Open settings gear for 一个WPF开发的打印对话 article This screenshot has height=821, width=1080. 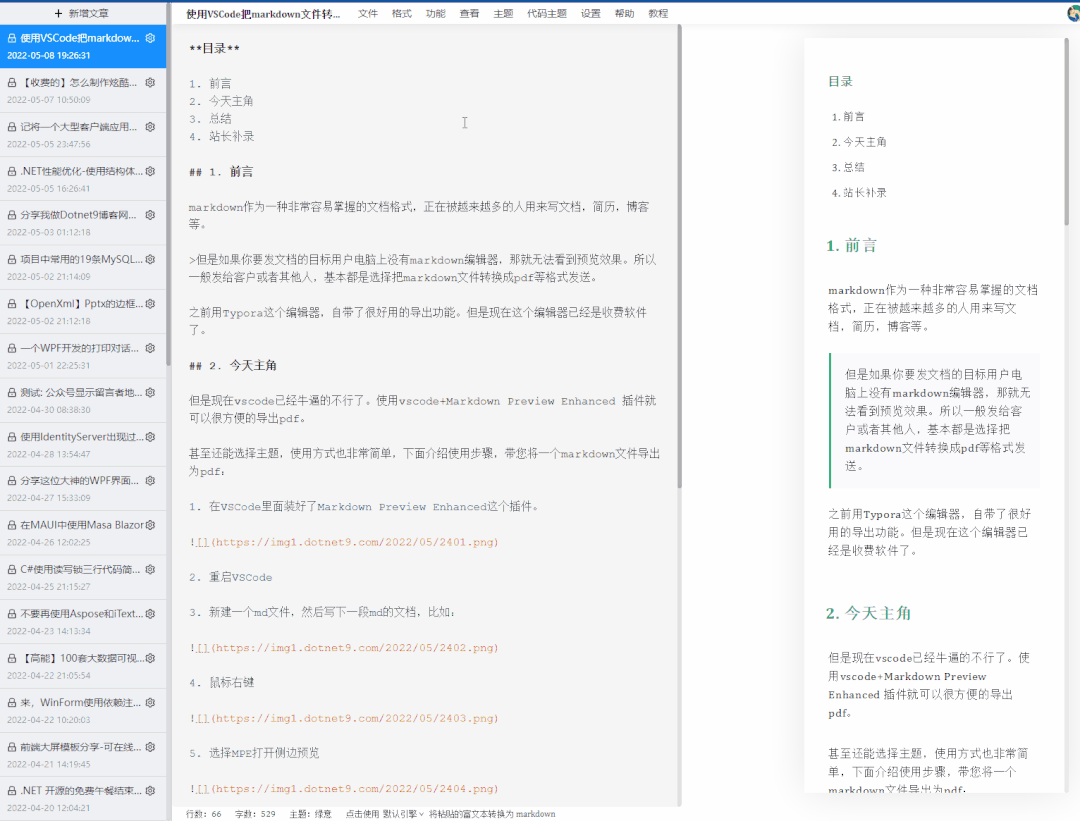[x=150, y=348]
